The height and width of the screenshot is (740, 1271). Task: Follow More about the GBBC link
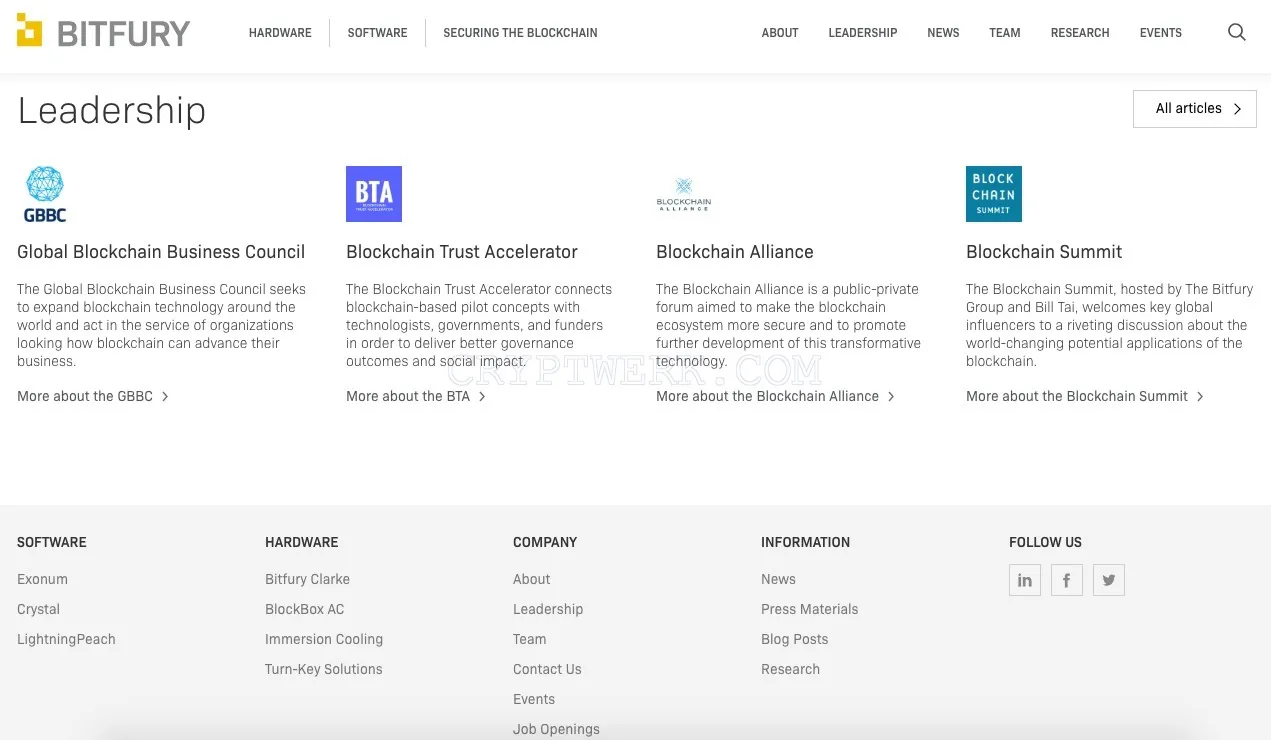tap(93, 396)
